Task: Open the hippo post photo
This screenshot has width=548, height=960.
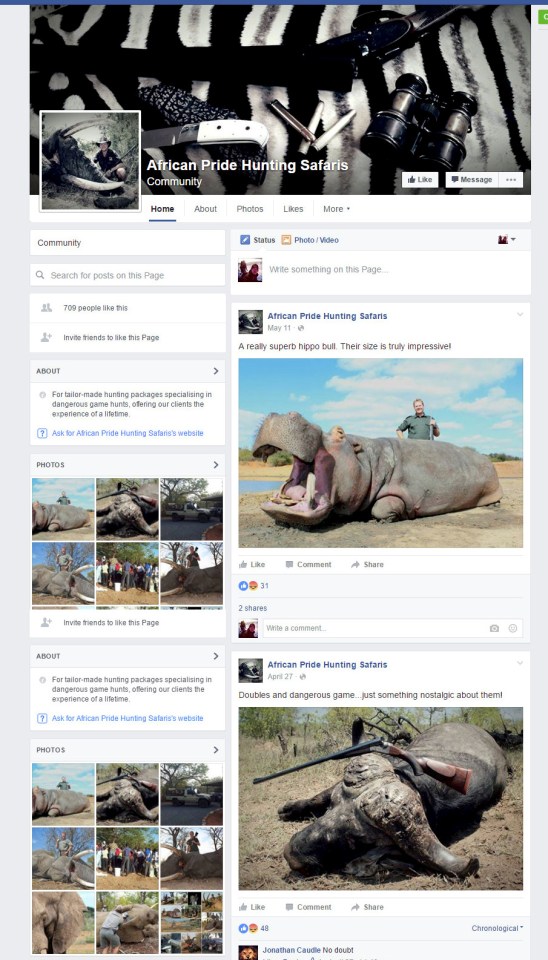Action: [380, 453]
